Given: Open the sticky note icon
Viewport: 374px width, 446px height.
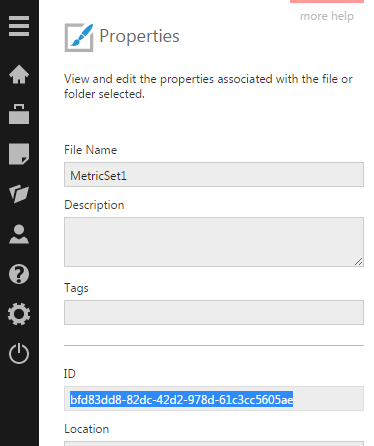Looking at the screenshot, I should [x=19, y=154].
